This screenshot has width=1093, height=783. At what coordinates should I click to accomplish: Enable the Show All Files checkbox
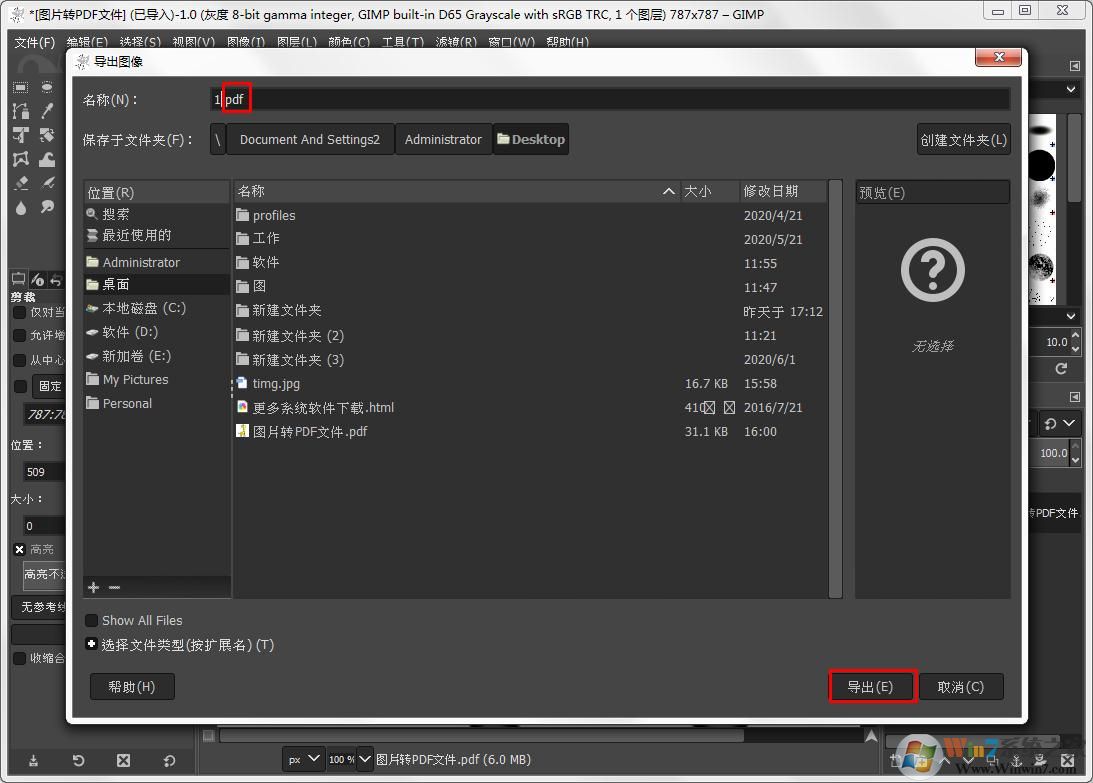click(x=91, y=620)
